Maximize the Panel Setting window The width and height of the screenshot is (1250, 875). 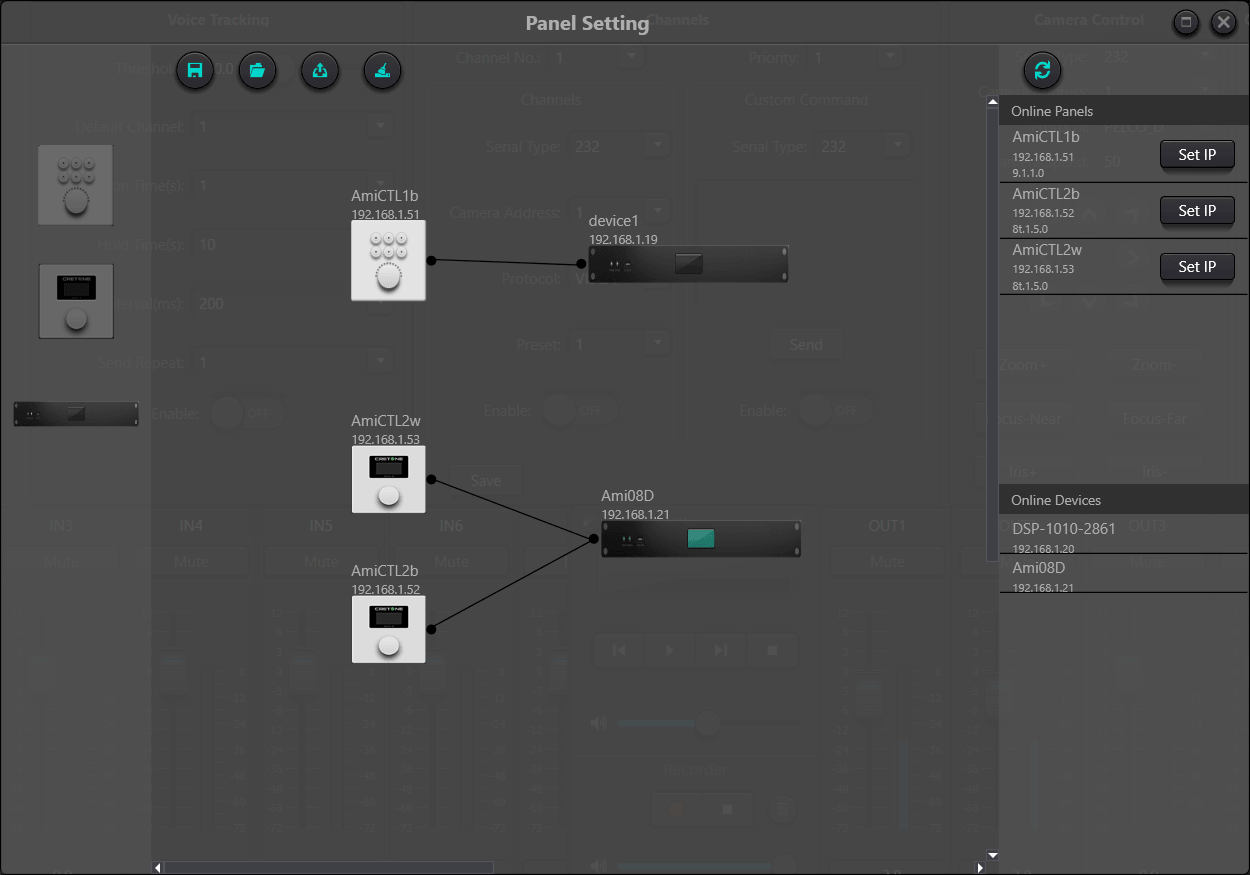point(1186,22)
